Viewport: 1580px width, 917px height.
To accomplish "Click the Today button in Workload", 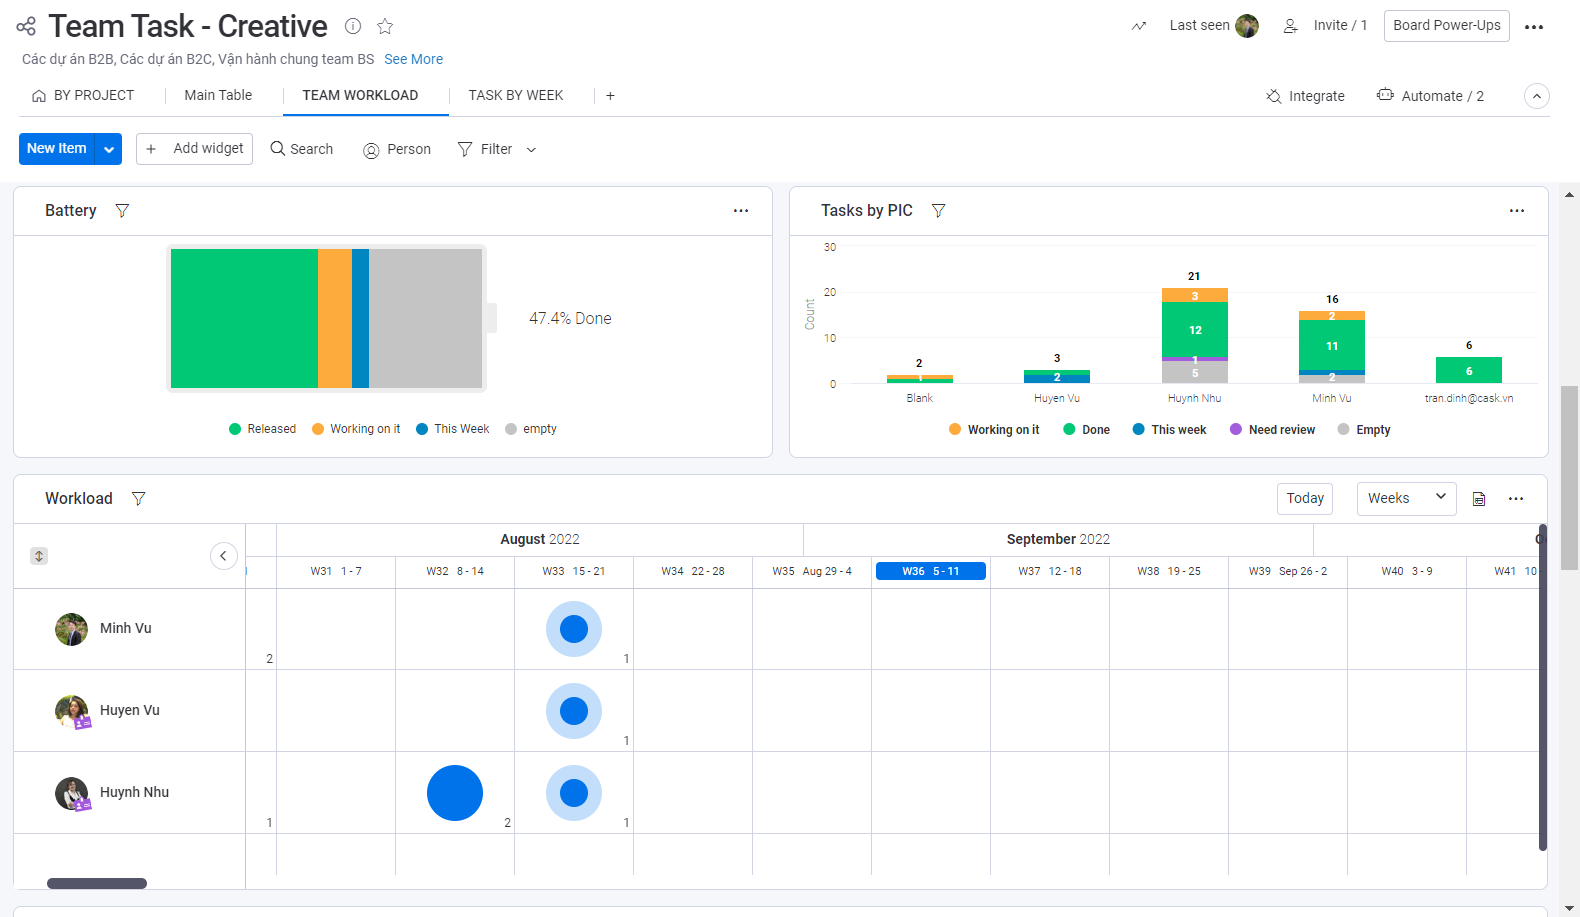I will coord(1304,498).
